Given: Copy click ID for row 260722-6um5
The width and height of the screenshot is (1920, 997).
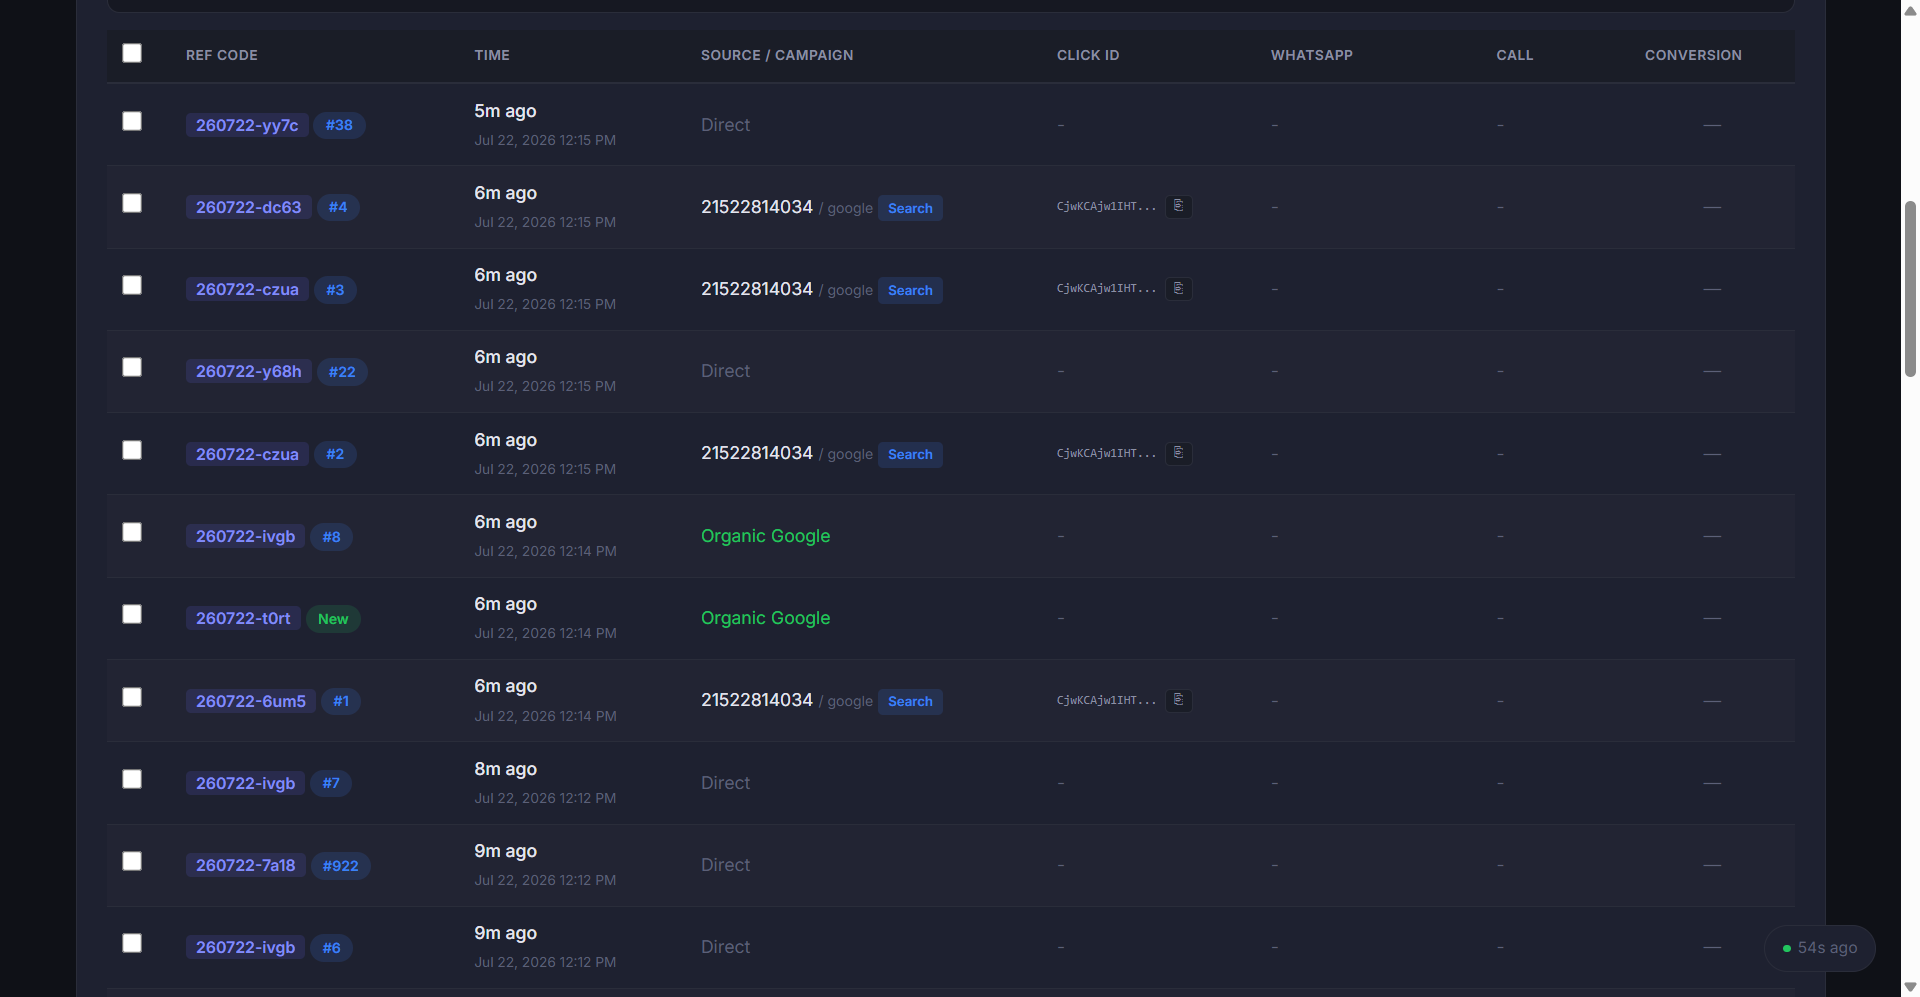Looking at the screenshot, I should point(1178,700).
